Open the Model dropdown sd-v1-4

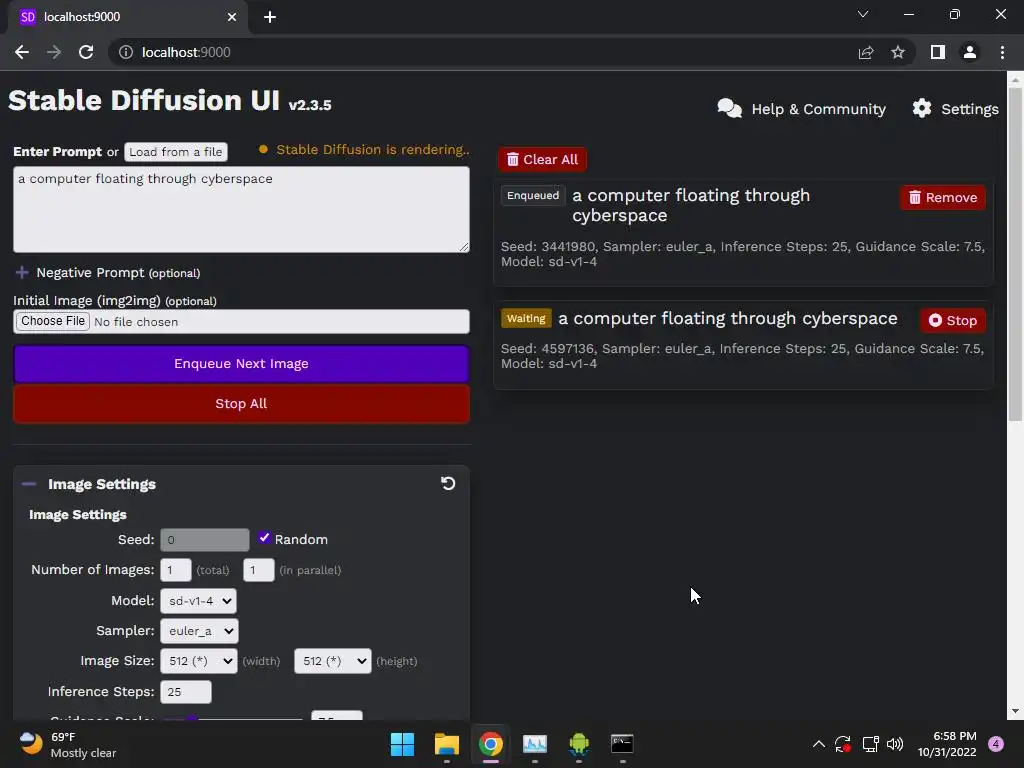199,601
